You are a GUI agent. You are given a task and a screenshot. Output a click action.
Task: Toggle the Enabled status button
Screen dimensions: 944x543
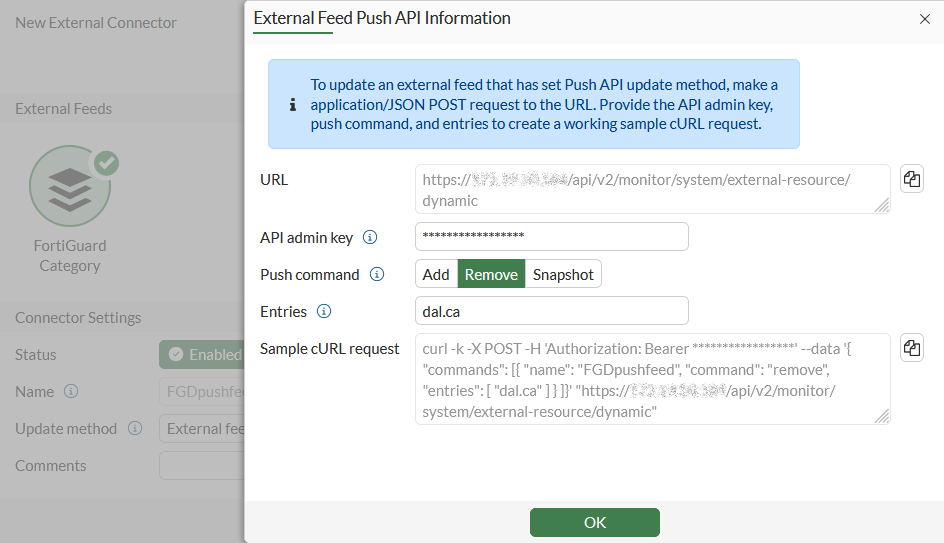[203, 354]
